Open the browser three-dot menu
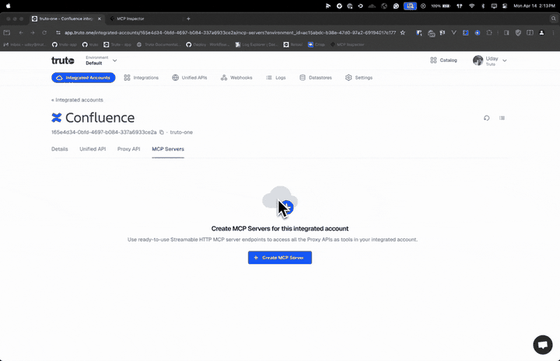The height and width of the screenshot is (361, 560). pyautogui.click(x=554, y=32)
